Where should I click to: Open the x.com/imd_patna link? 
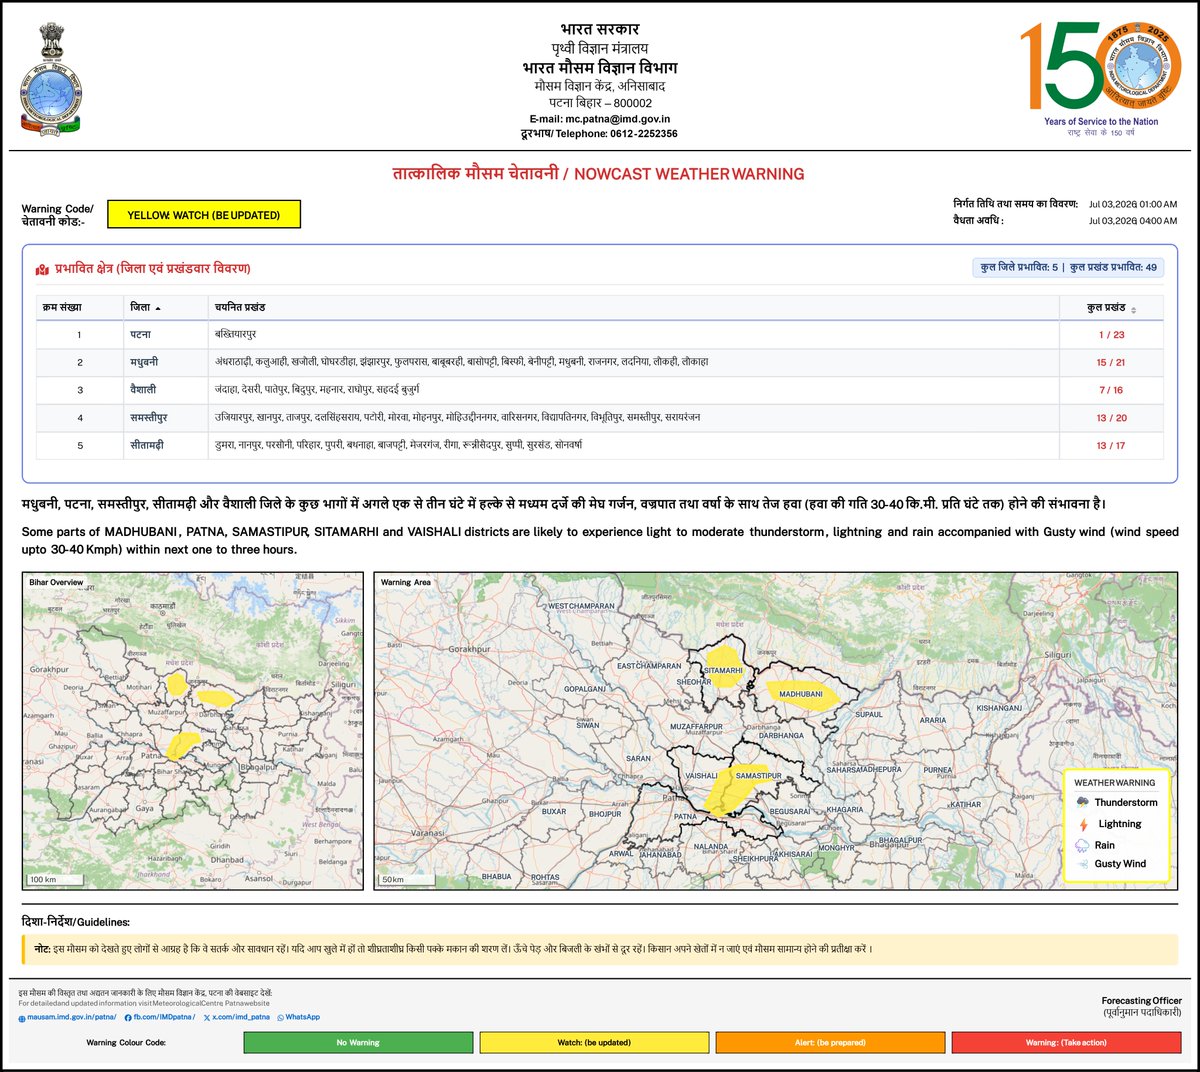click(x=237, y=1017)
